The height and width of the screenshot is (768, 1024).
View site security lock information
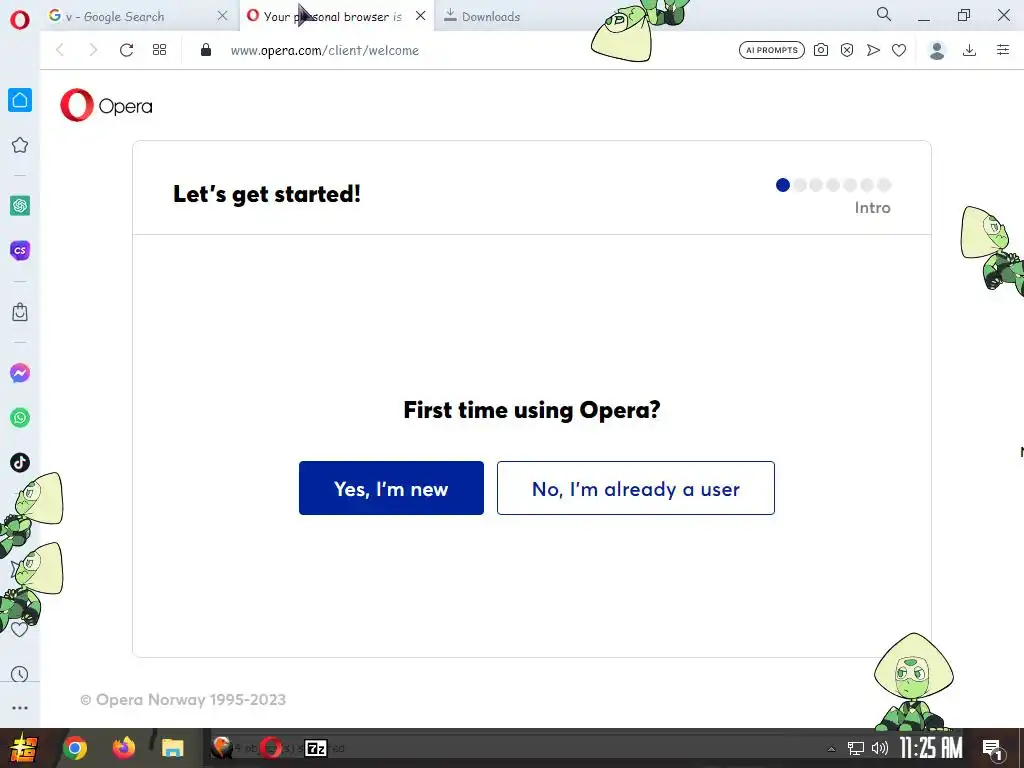click(206, 50)
